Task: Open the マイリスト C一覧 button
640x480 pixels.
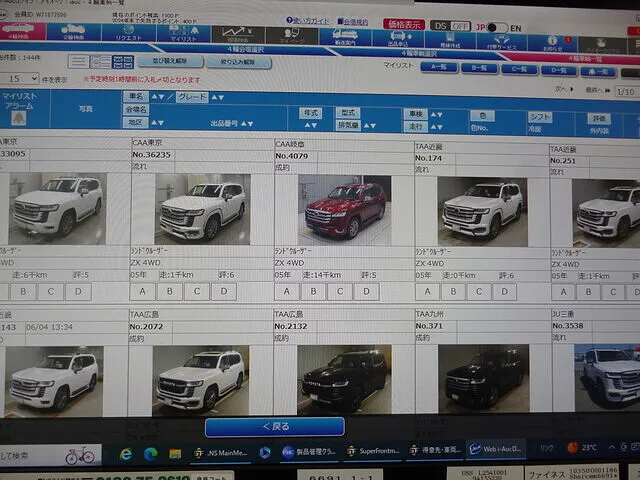Action: 518,69
